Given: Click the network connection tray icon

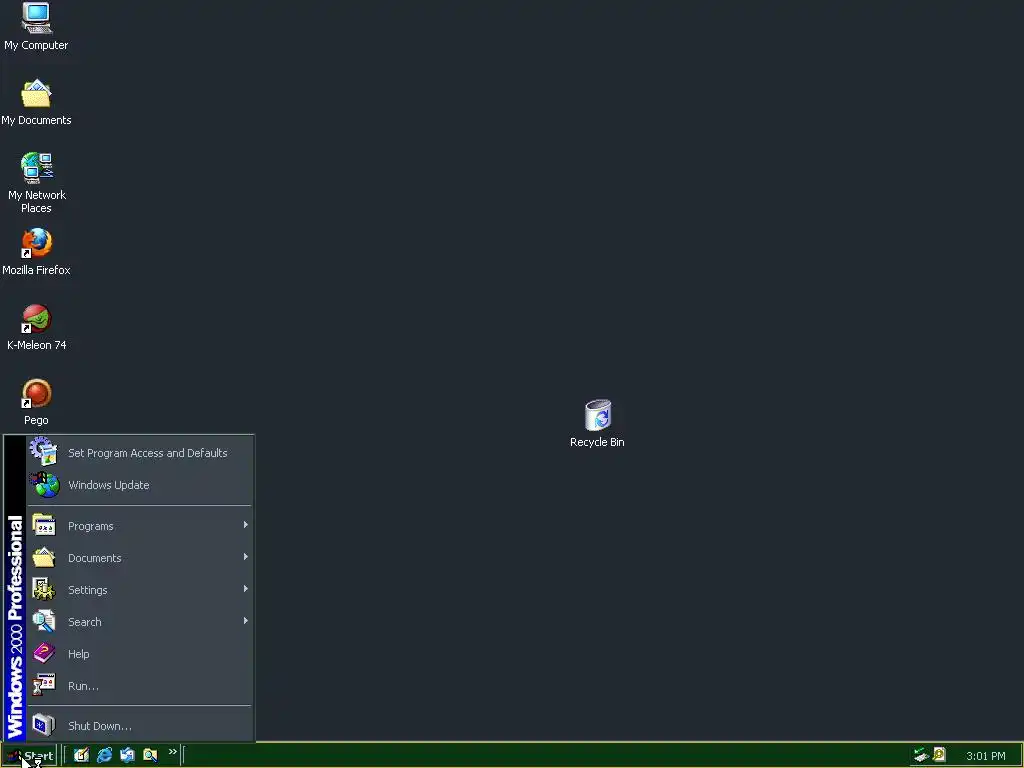Looking at the screenshot, I should [x=921, y=755].
